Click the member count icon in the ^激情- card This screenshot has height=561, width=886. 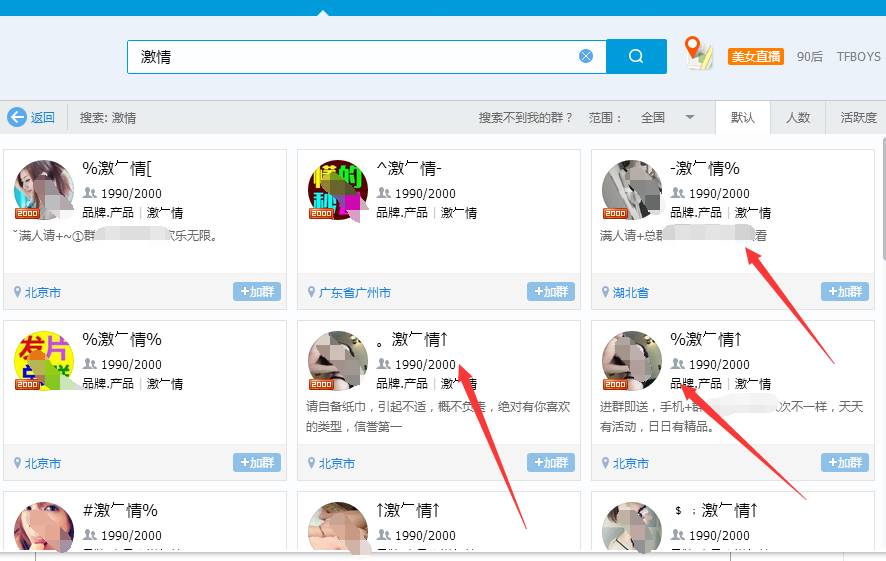click(384, 193)
